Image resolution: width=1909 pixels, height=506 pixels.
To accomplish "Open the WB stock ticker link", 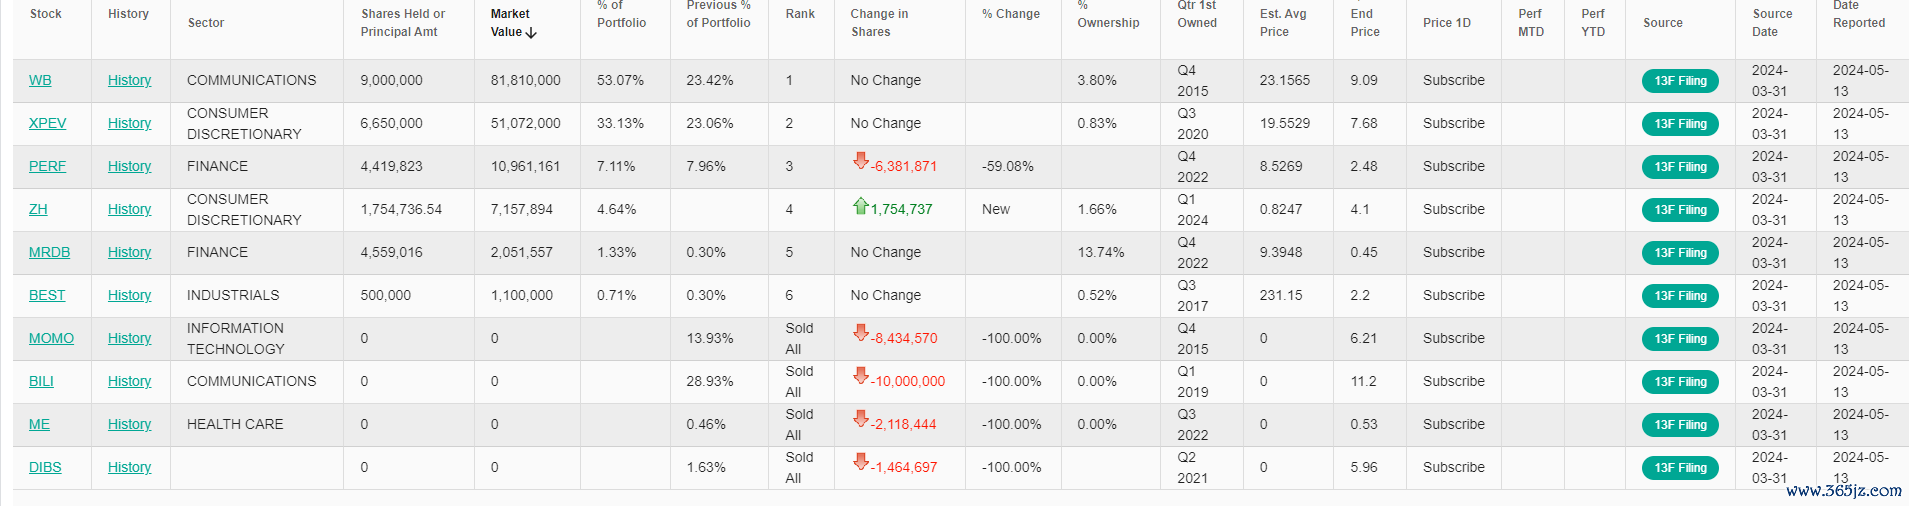I will [x=40, y=80].
